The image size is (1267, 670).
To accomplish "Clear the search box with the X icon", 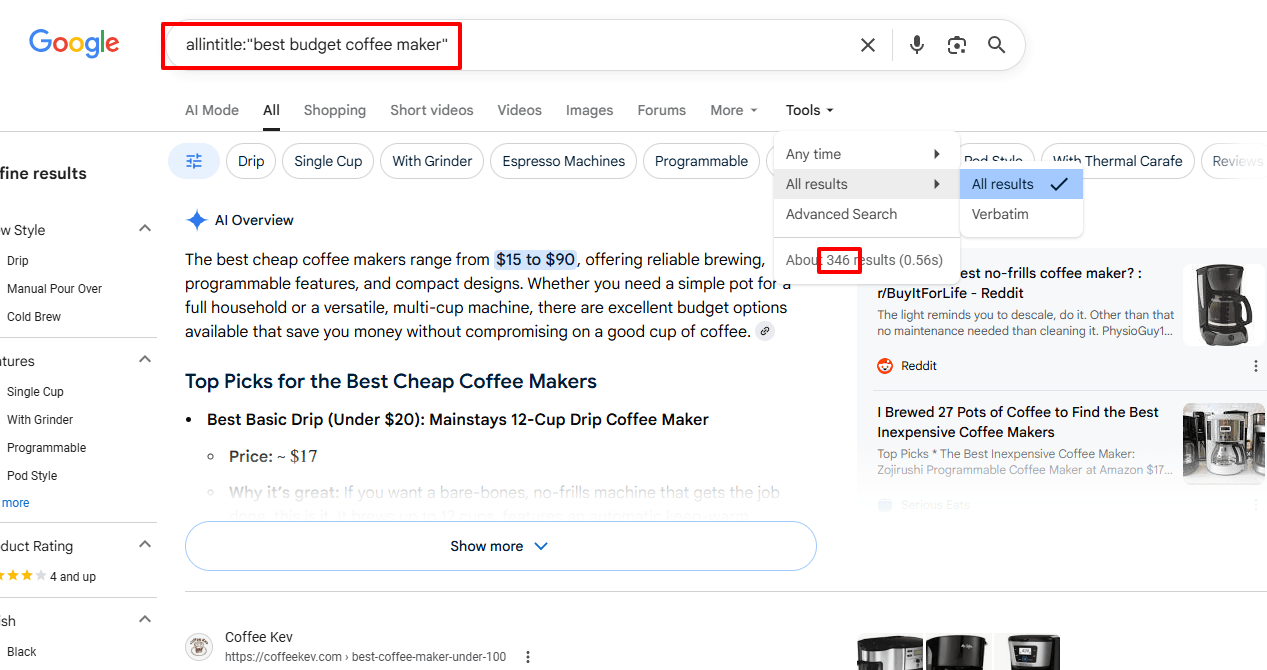I will [868, 45].
